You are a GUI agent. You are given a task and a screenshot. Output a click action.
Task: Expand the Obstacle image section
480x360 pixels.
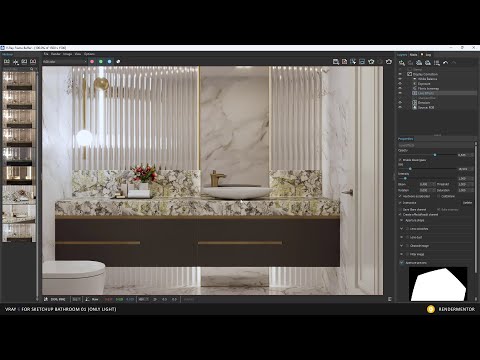401,246
